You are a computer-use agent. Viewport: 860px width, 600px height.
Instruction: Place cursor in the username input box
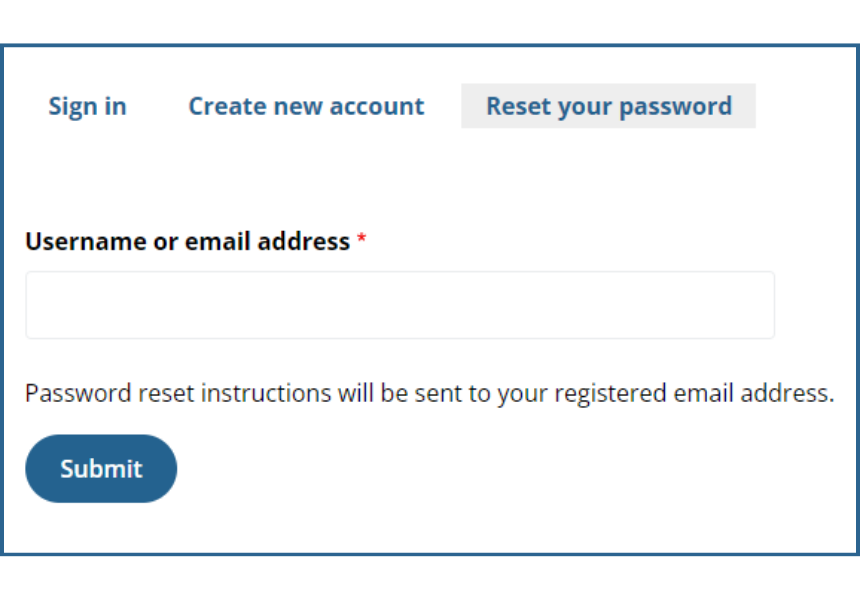(x=400, y=305)
